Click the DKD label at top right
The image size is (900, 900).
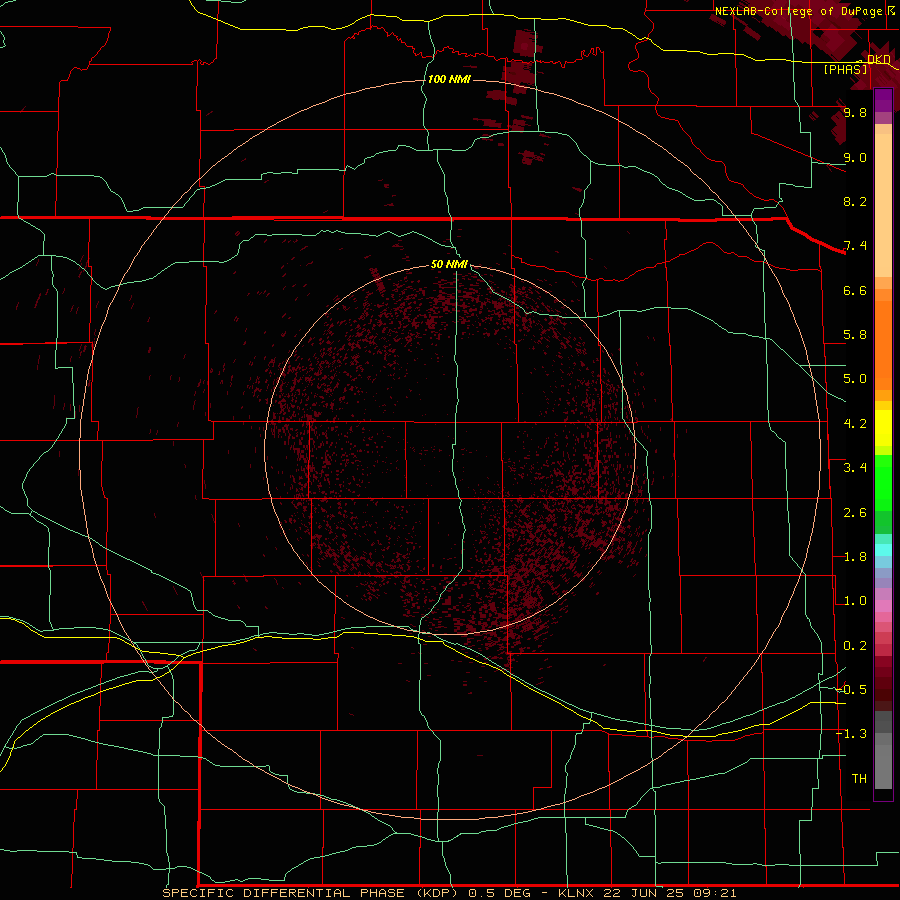[x=879, y=59]
